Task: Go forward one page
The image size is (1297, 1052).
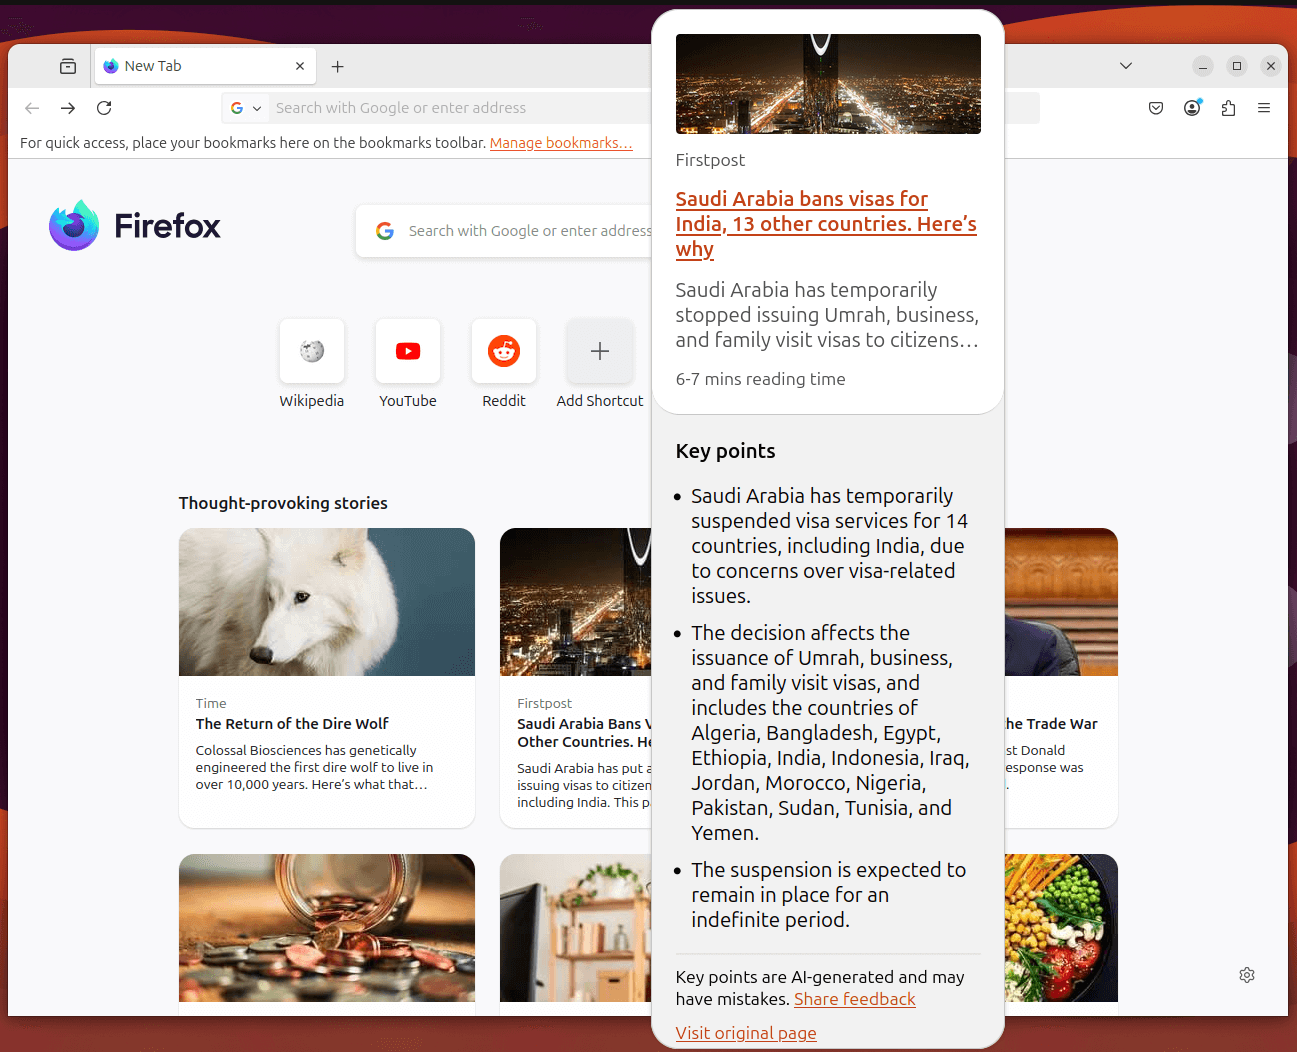Action: [x=67, y=107]
